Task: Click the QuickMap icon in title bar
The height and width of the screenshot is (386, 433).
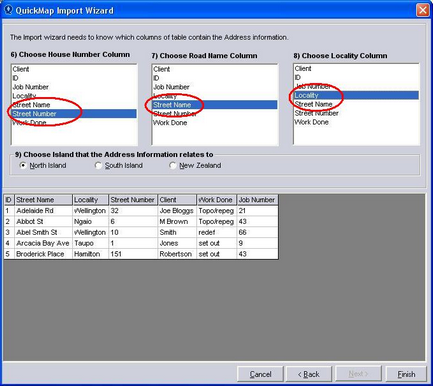Action: pyautogui.click(x=8, y=10)
